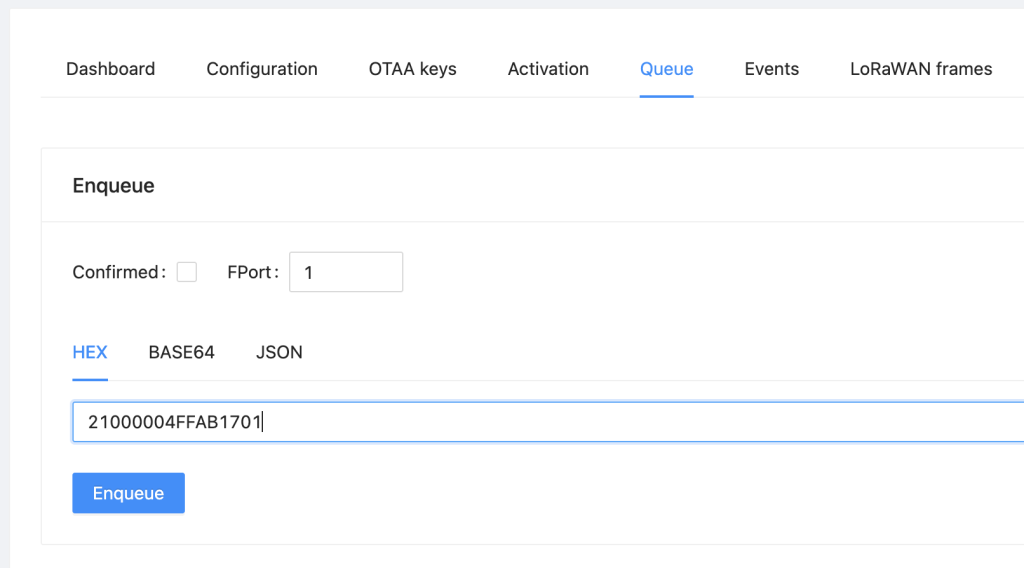Open the Events tab

771,69
